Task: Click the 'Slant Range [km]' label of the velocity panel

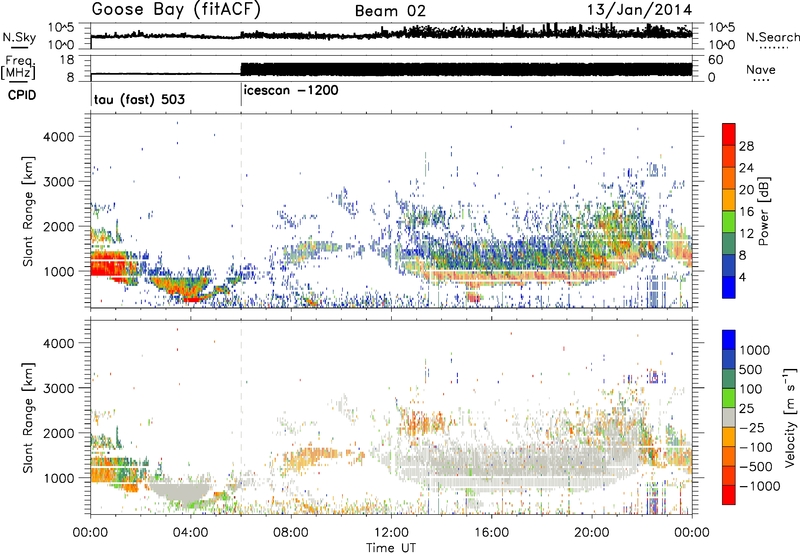Action: (28, 417)
